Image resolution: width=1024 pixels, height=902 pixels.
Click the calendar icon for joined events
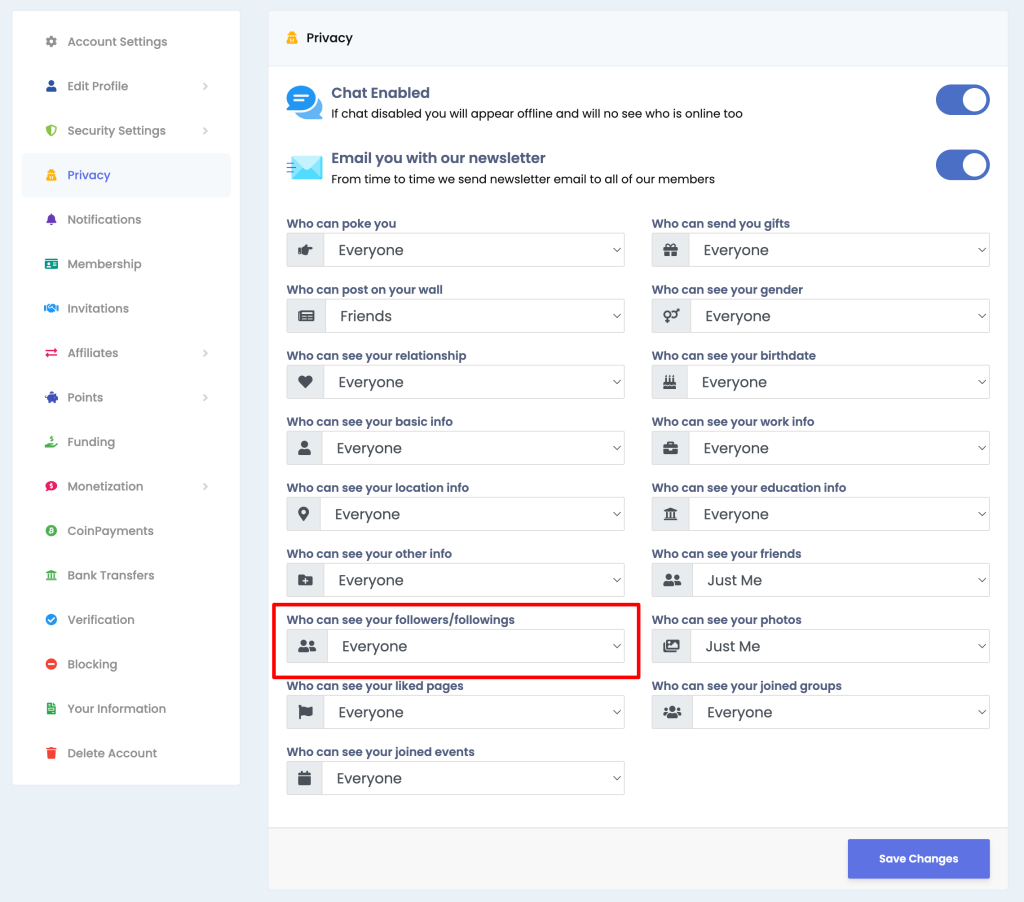pyautogui.click(x=304, y=778)
